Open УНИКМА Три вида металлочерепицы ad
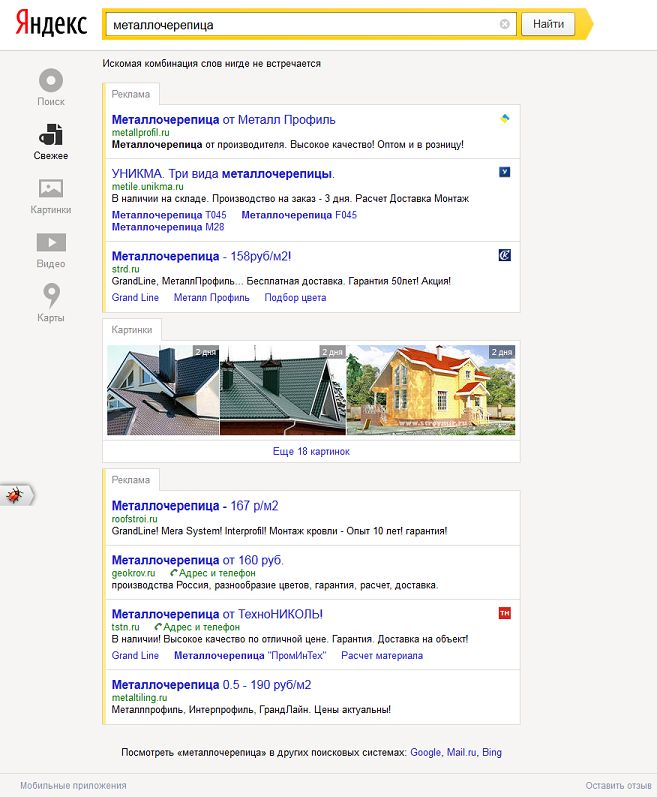Image resolution: width=657 pixels, height=797 pixels. 223,174
